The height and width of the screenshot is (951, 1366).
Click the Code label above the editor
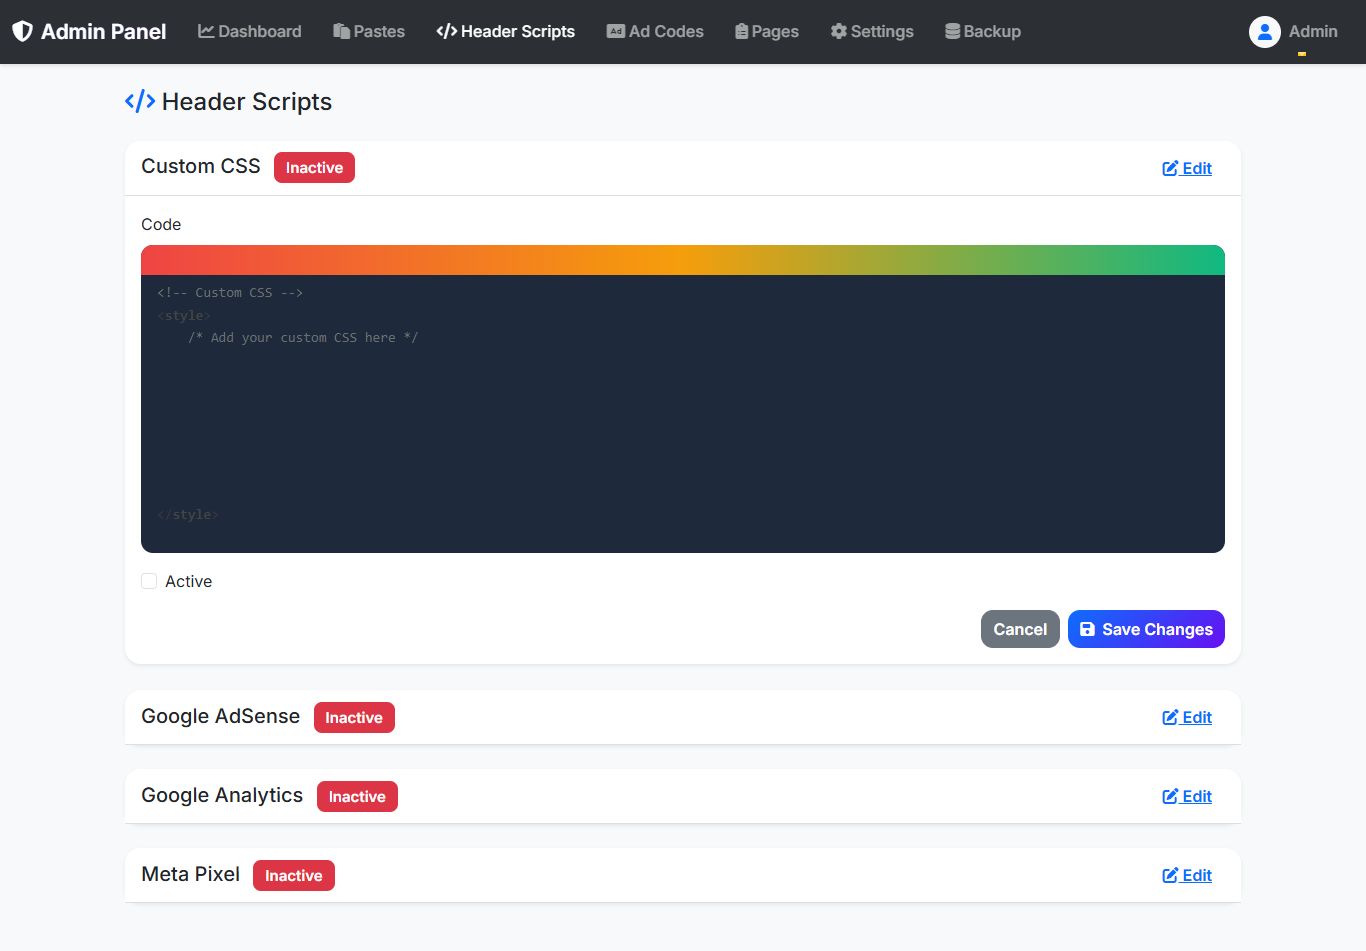(x=161, y=224)
